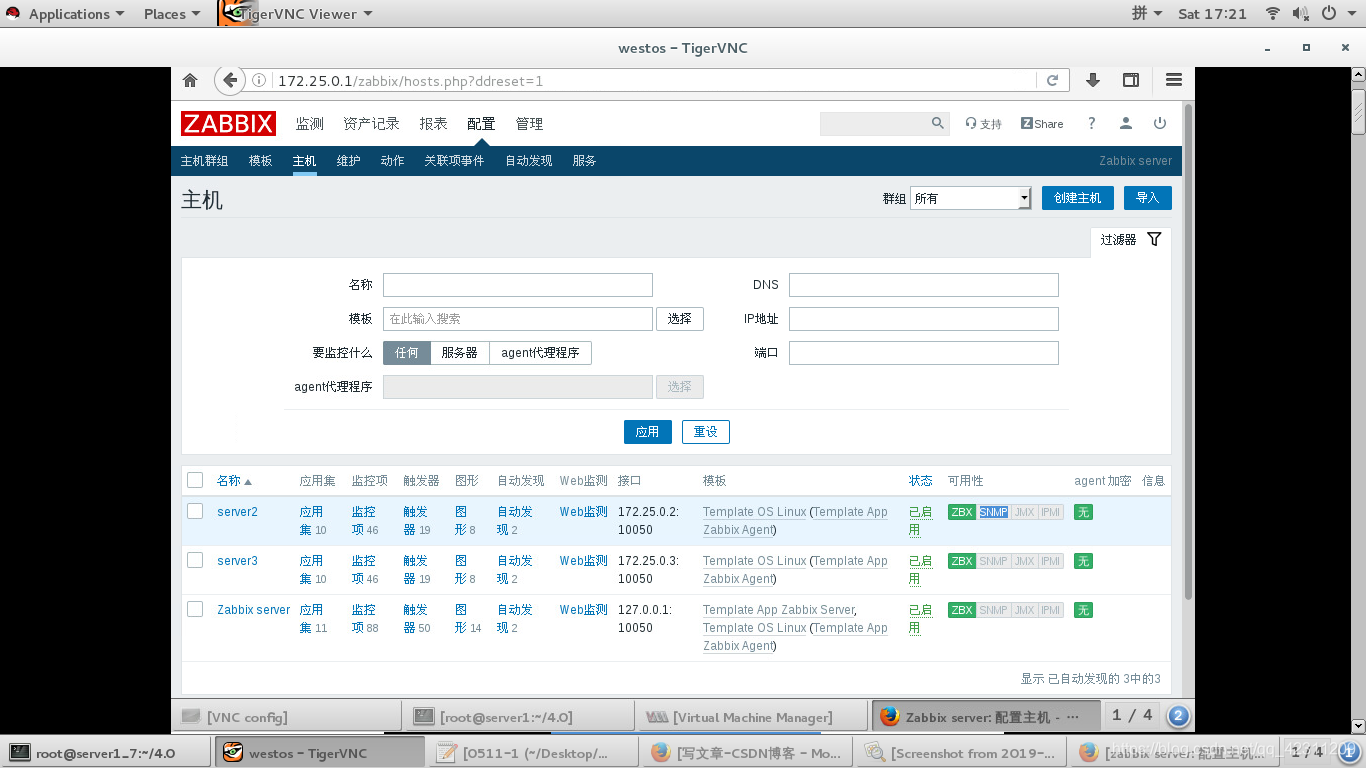Click the Zabbix search magnifier icon

click(x=938, y=123)
